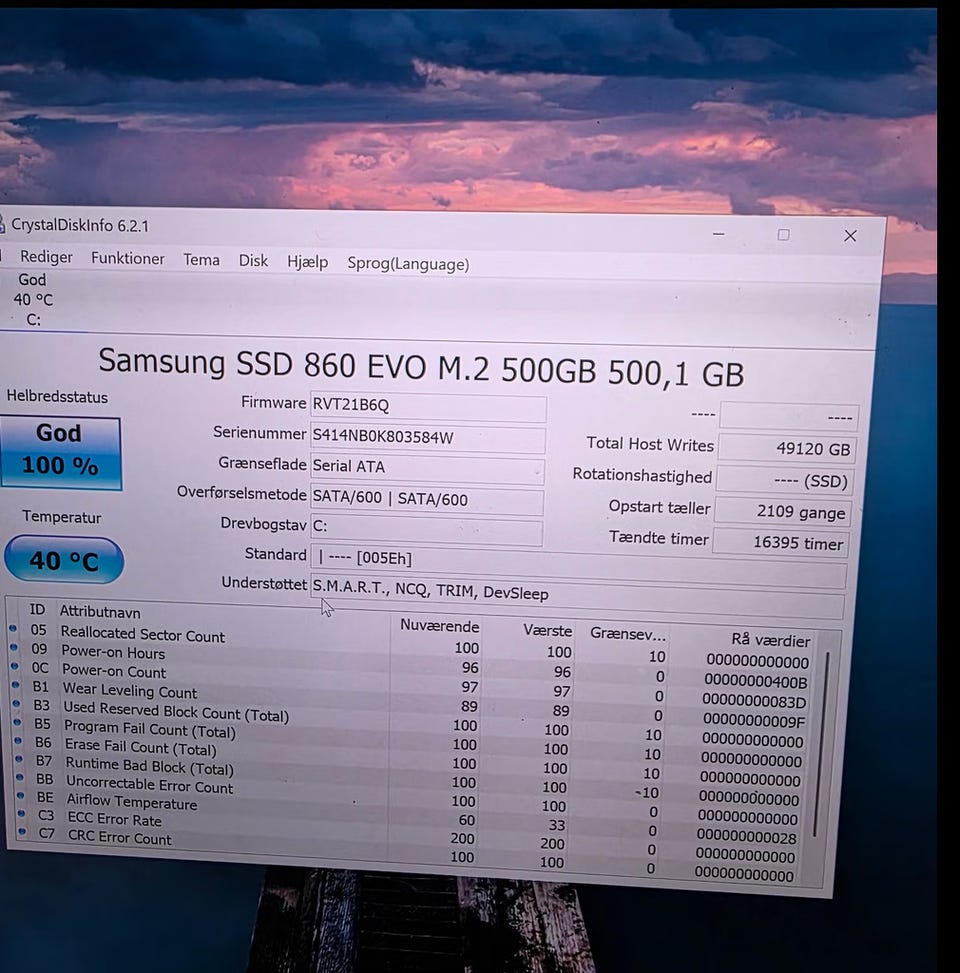The image size is (960, 973).
Task: Click the raw value 00000000400B
Action: (756, 681)
